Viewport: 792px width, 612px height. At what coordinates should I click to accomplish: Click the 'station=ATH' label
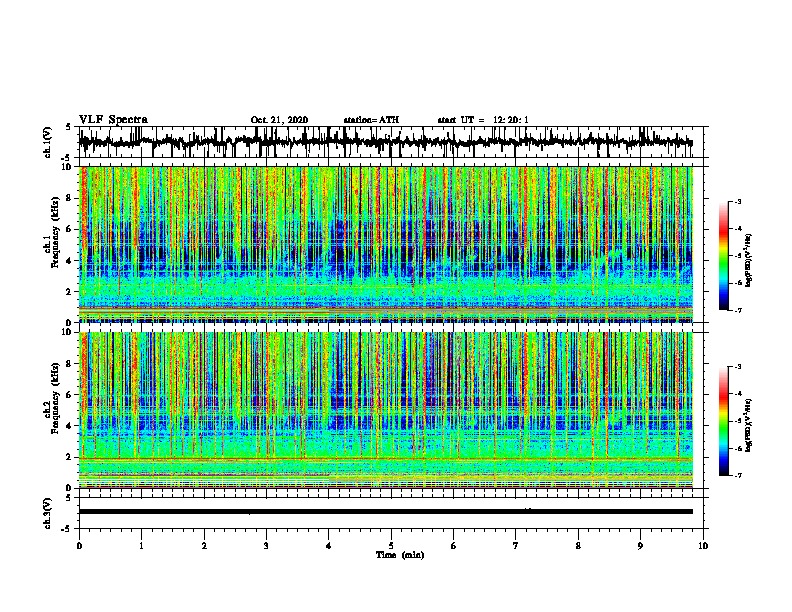coord(371,120)
